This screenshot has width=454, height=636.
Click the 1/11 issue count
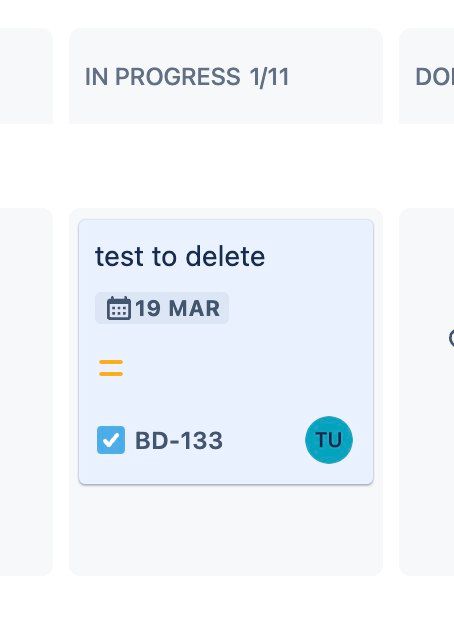(269, 77)
